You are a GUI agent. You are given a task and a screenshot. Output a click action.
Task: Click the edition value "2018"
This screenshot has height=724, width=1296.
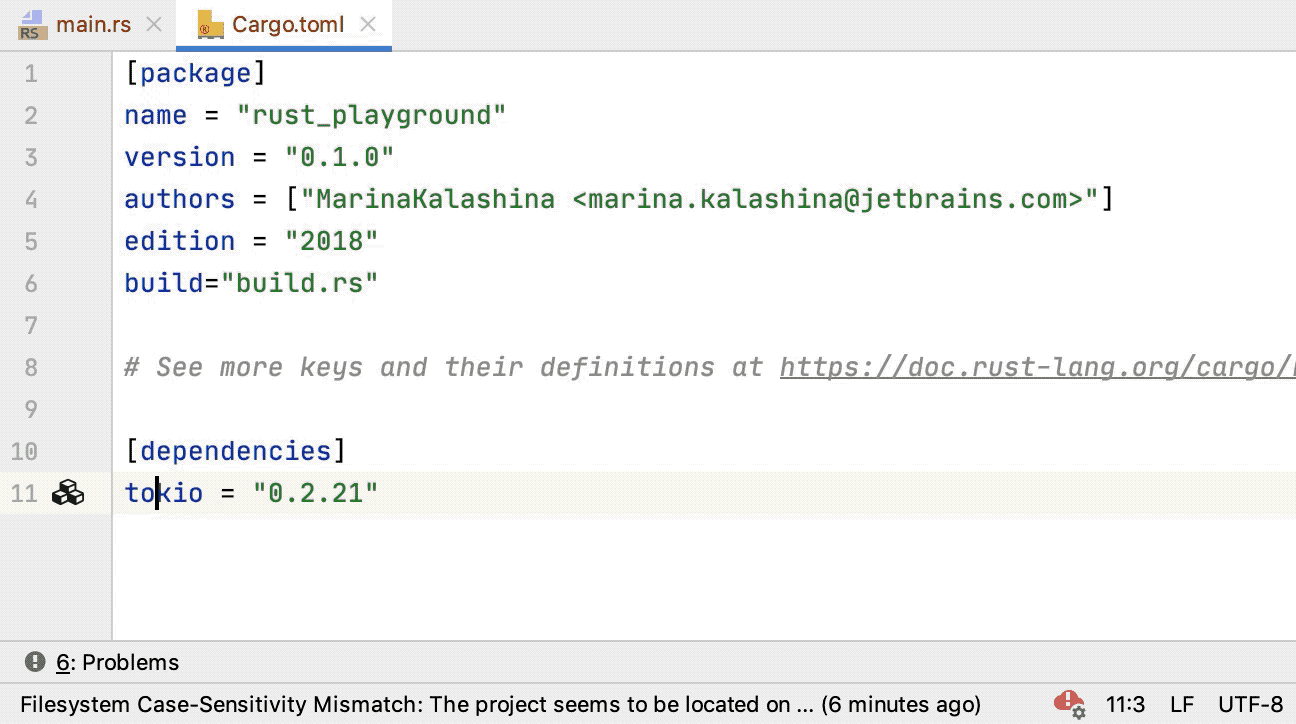point(331,241)
